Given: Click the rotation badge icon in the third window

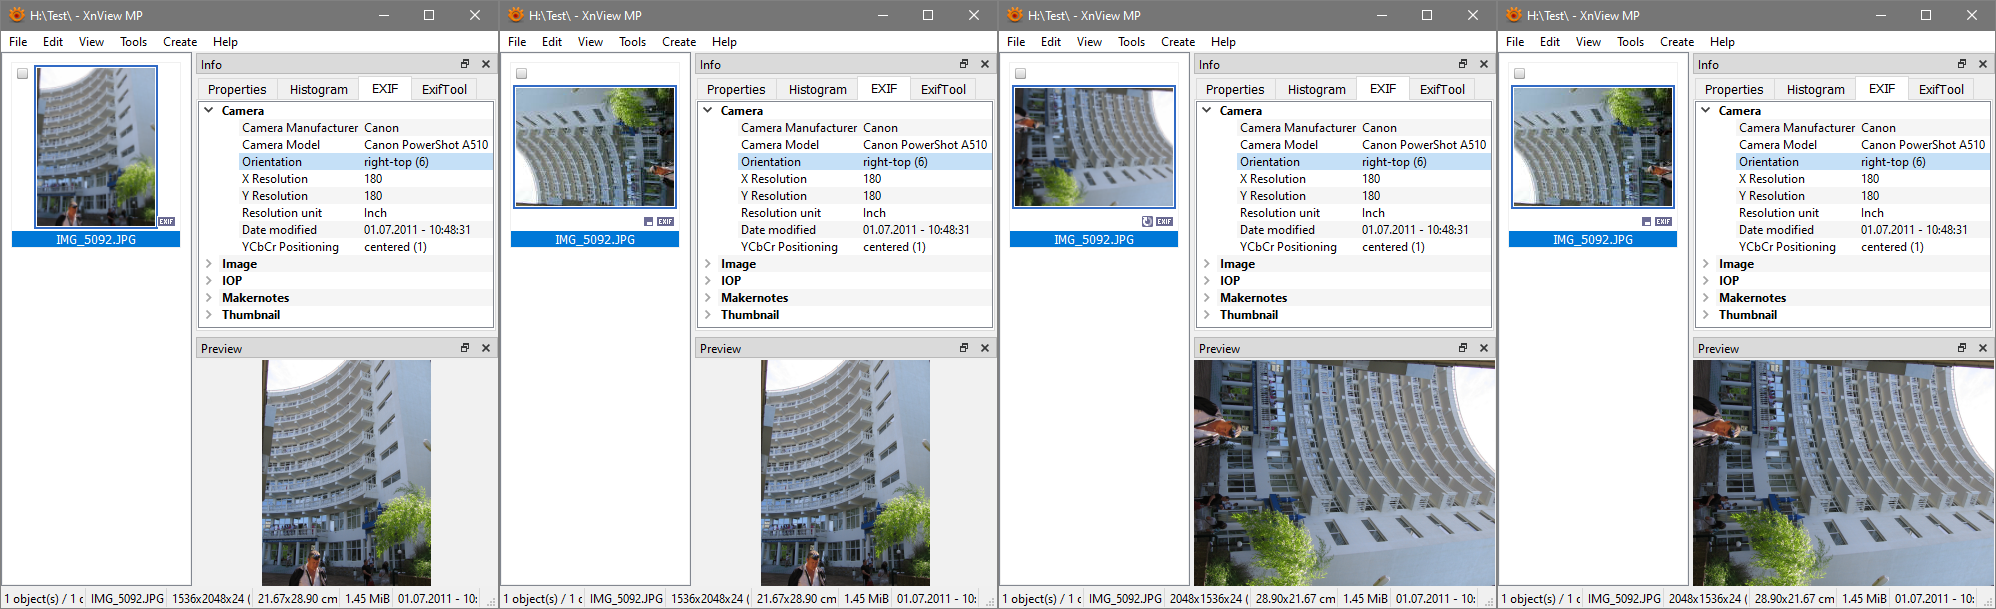Looking at the screenshot, I should coord(1147,222).
